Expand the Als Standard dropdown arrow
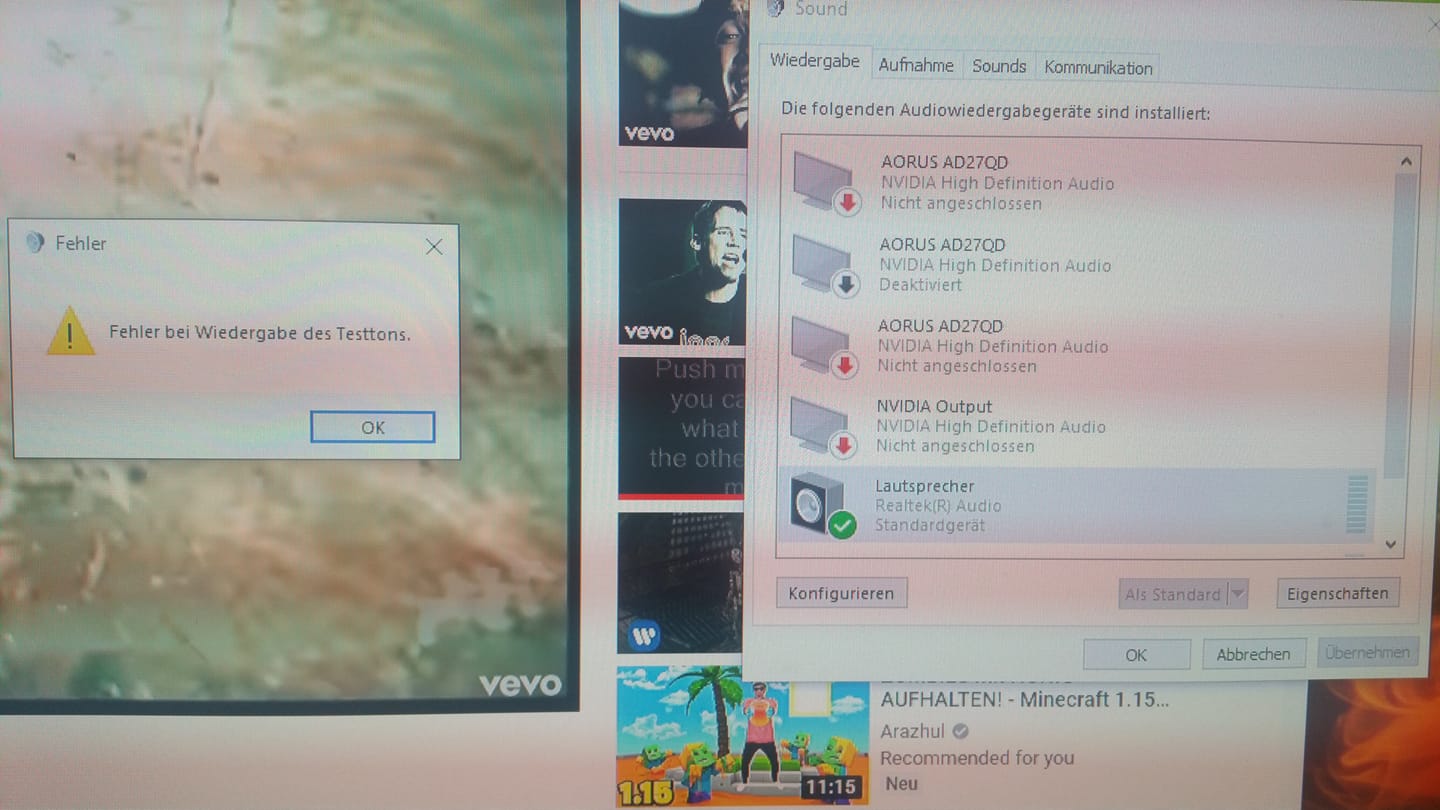The image size is (1440, 810). pyautogui.click(x=1237, y=594)
